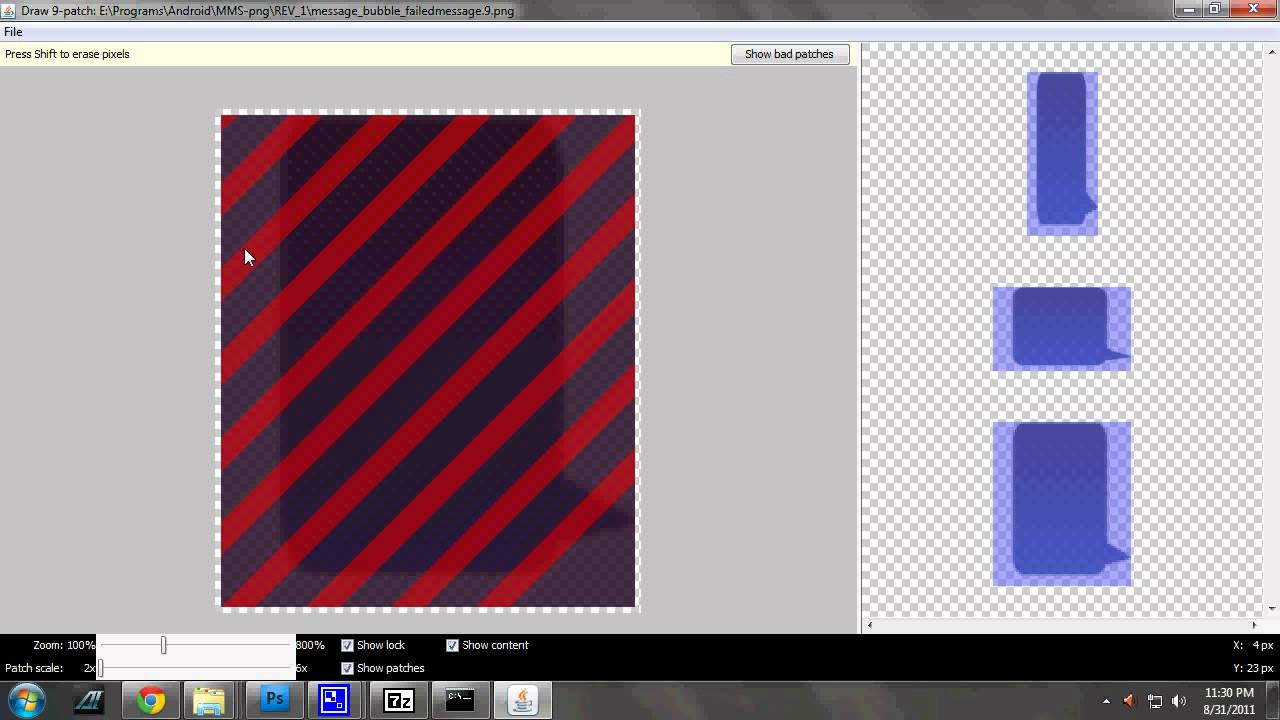
Task: Click the preview pane left scroll arrow
Action: pyautogui.click(x=870, y=625)
